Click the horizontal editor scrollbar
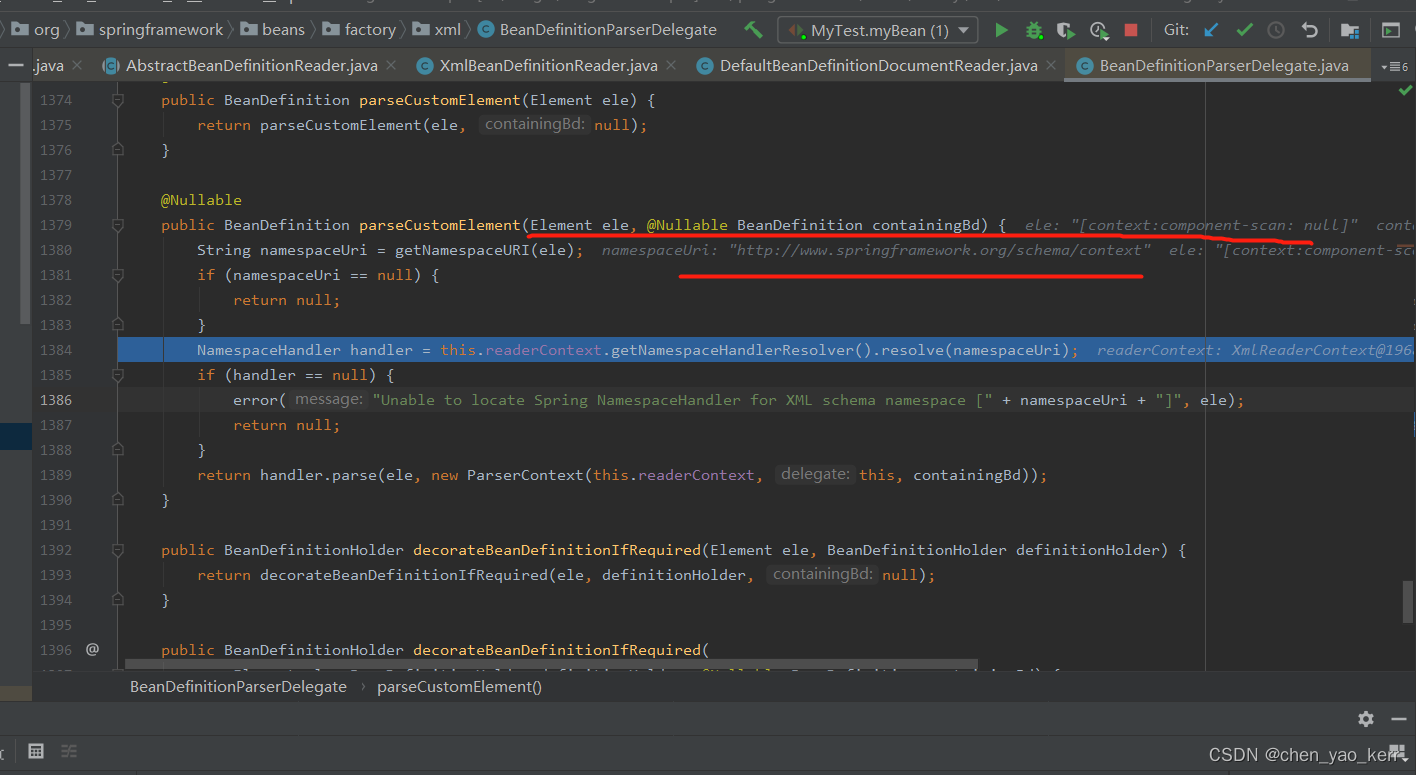The image size is (1416, 775). (x=550, y=665)
